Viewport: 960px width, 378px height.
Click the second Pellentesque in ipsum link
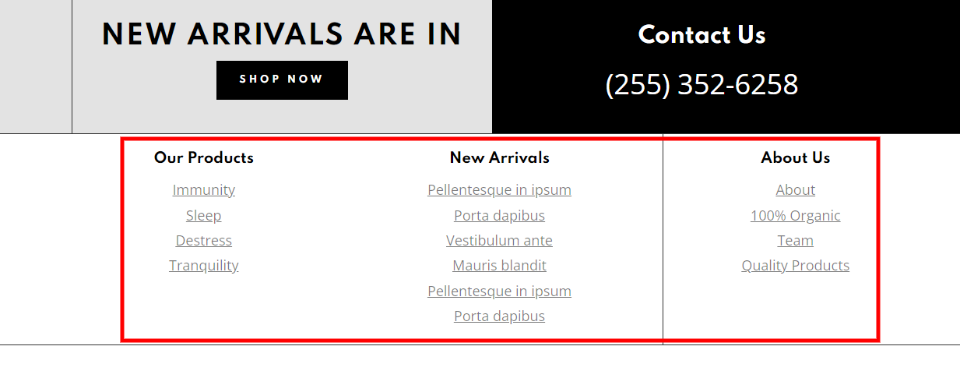(x=499, y=291)
